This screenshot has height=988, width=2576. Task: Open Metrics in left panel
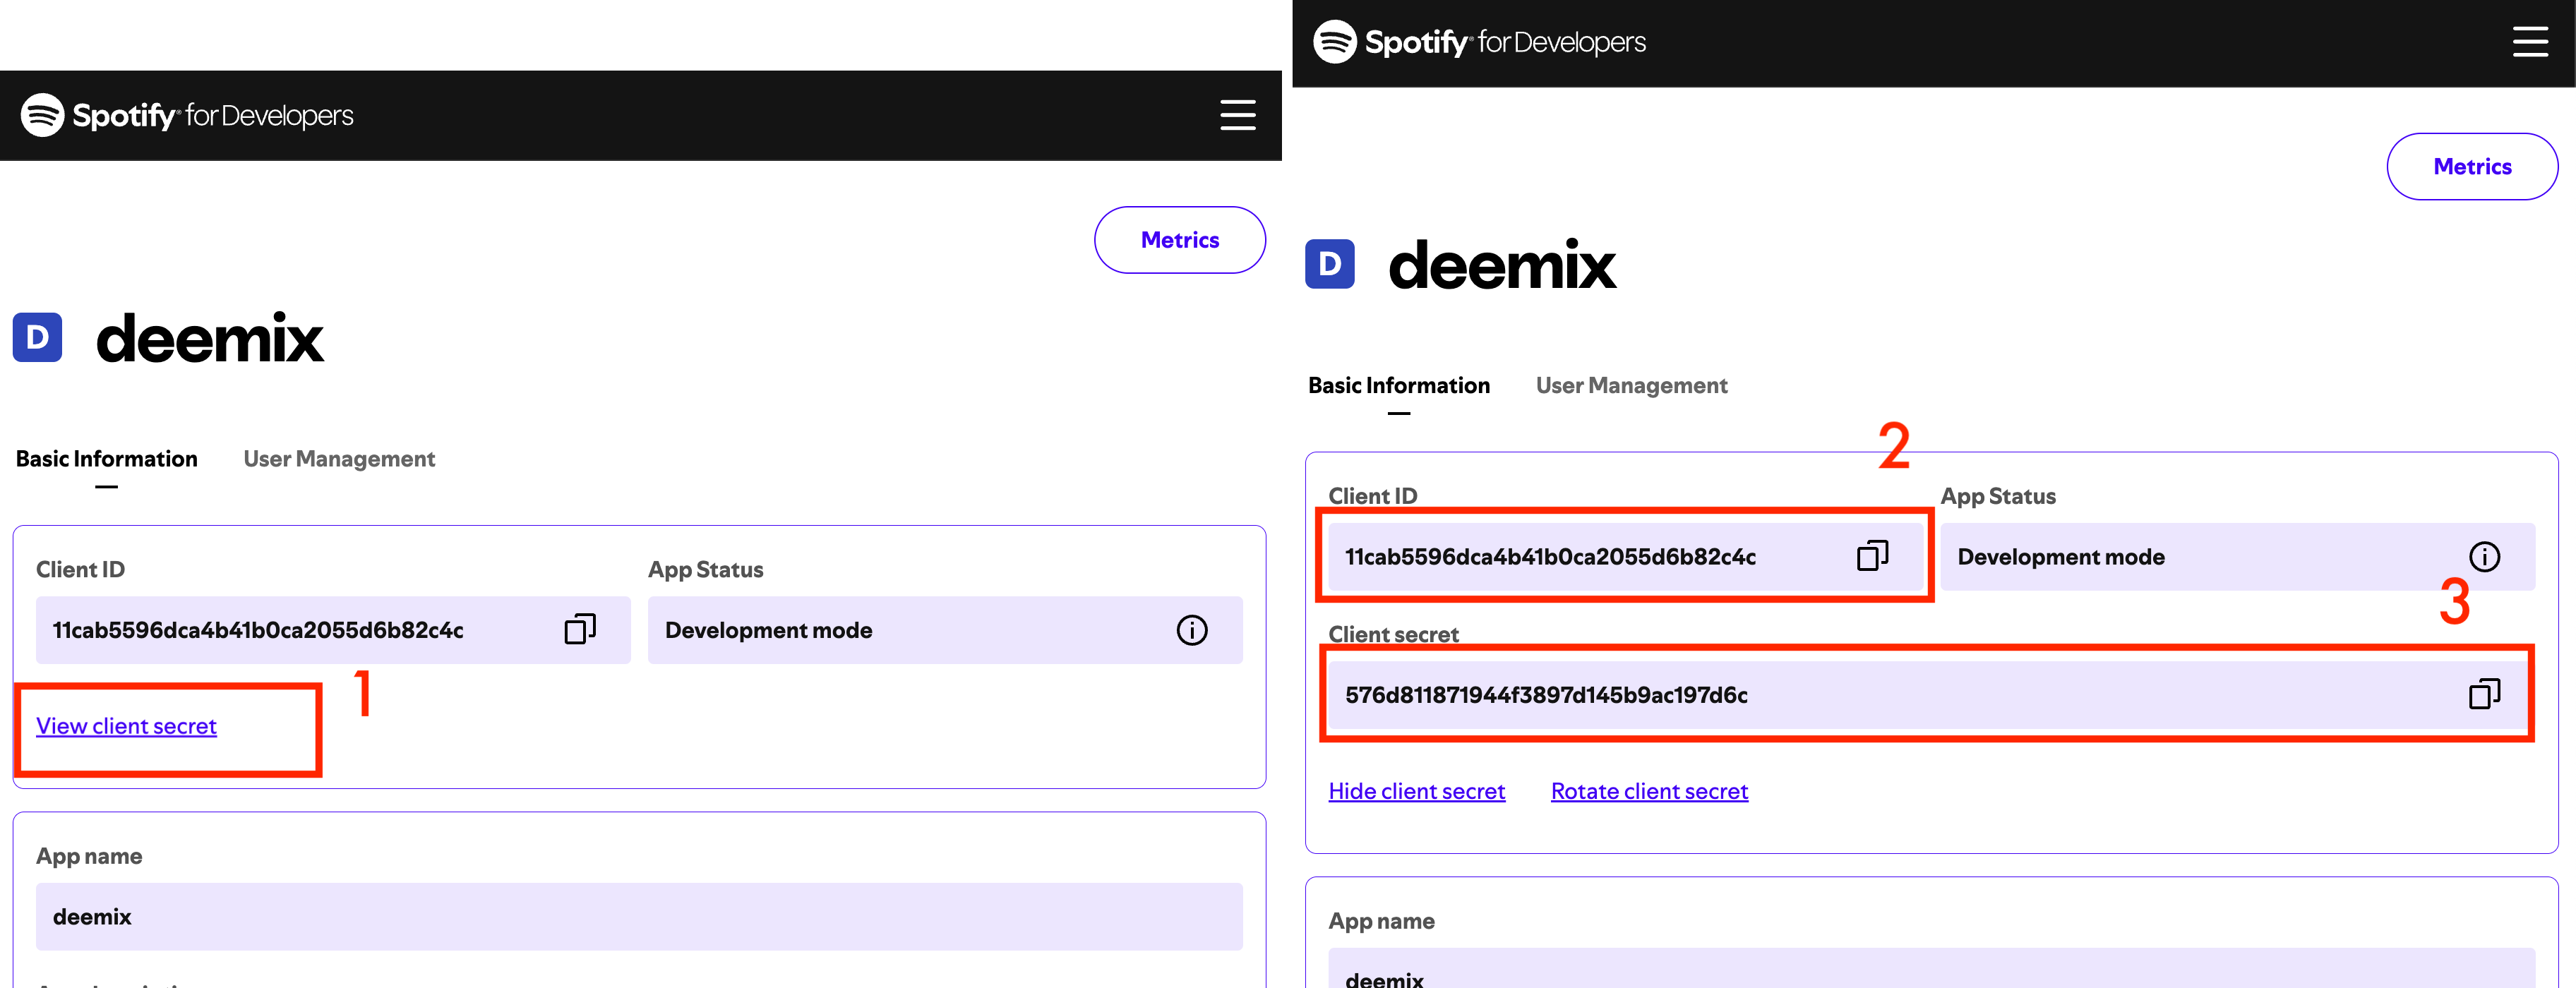pos(1180,240)
